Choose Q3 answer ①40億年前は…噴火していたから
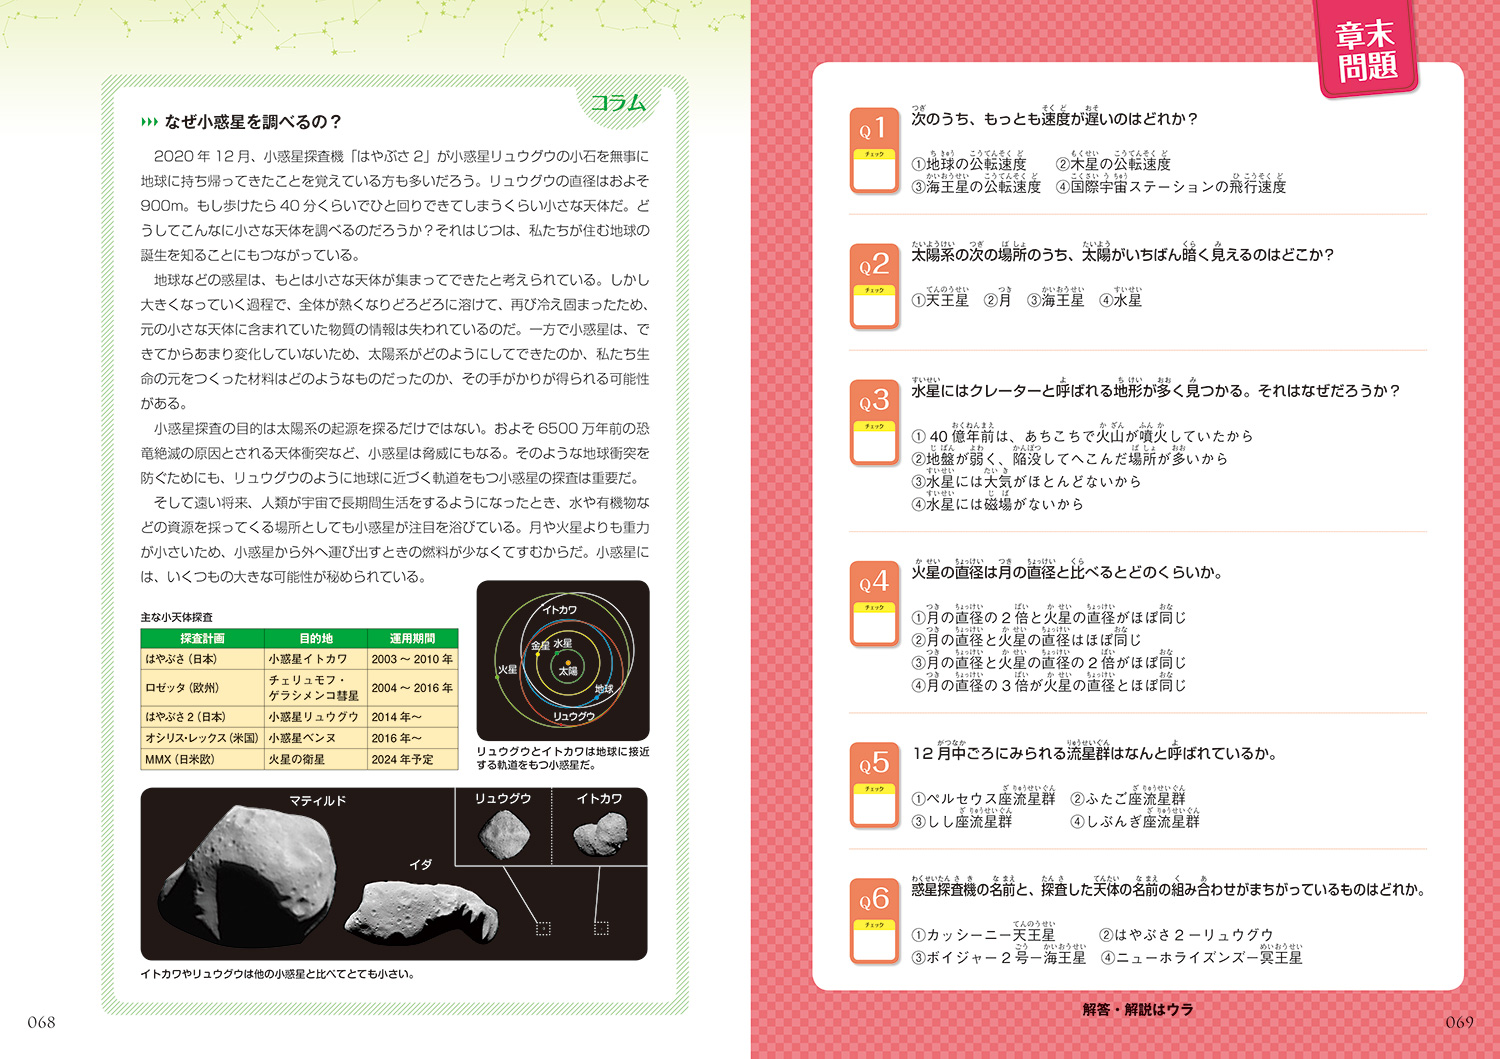 (x=1082, y=436)
